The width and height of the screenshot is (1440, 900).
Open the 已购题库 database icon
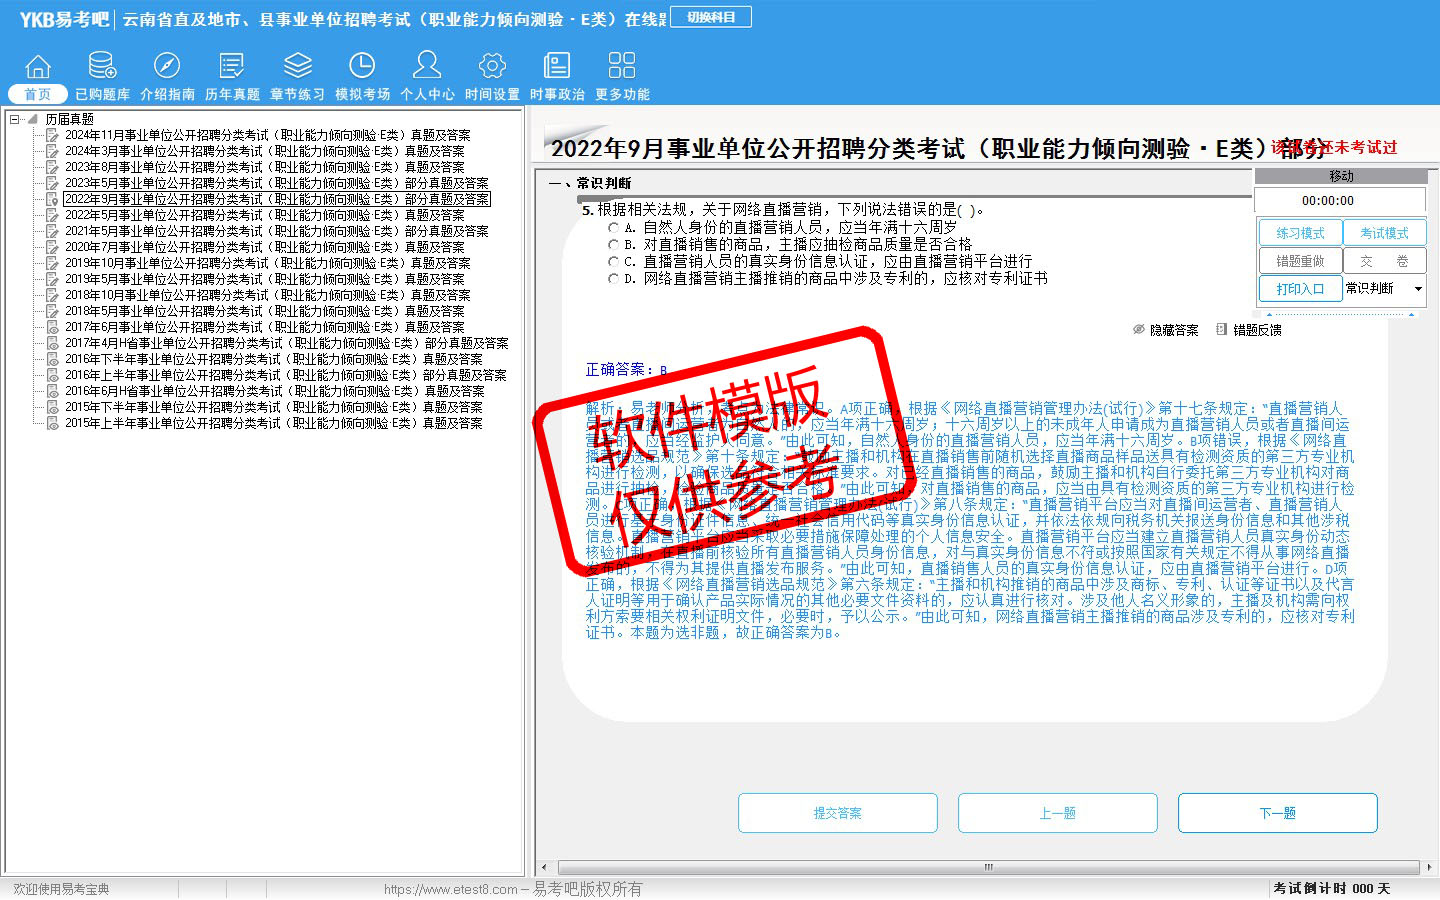pos(102,67)
